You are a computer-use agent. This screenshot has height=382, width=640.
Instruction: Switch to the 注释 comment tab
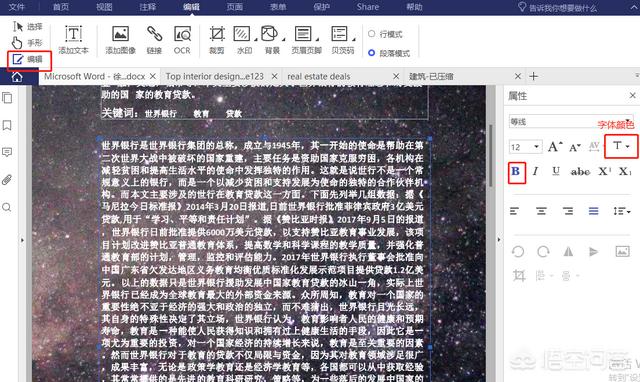147,7
